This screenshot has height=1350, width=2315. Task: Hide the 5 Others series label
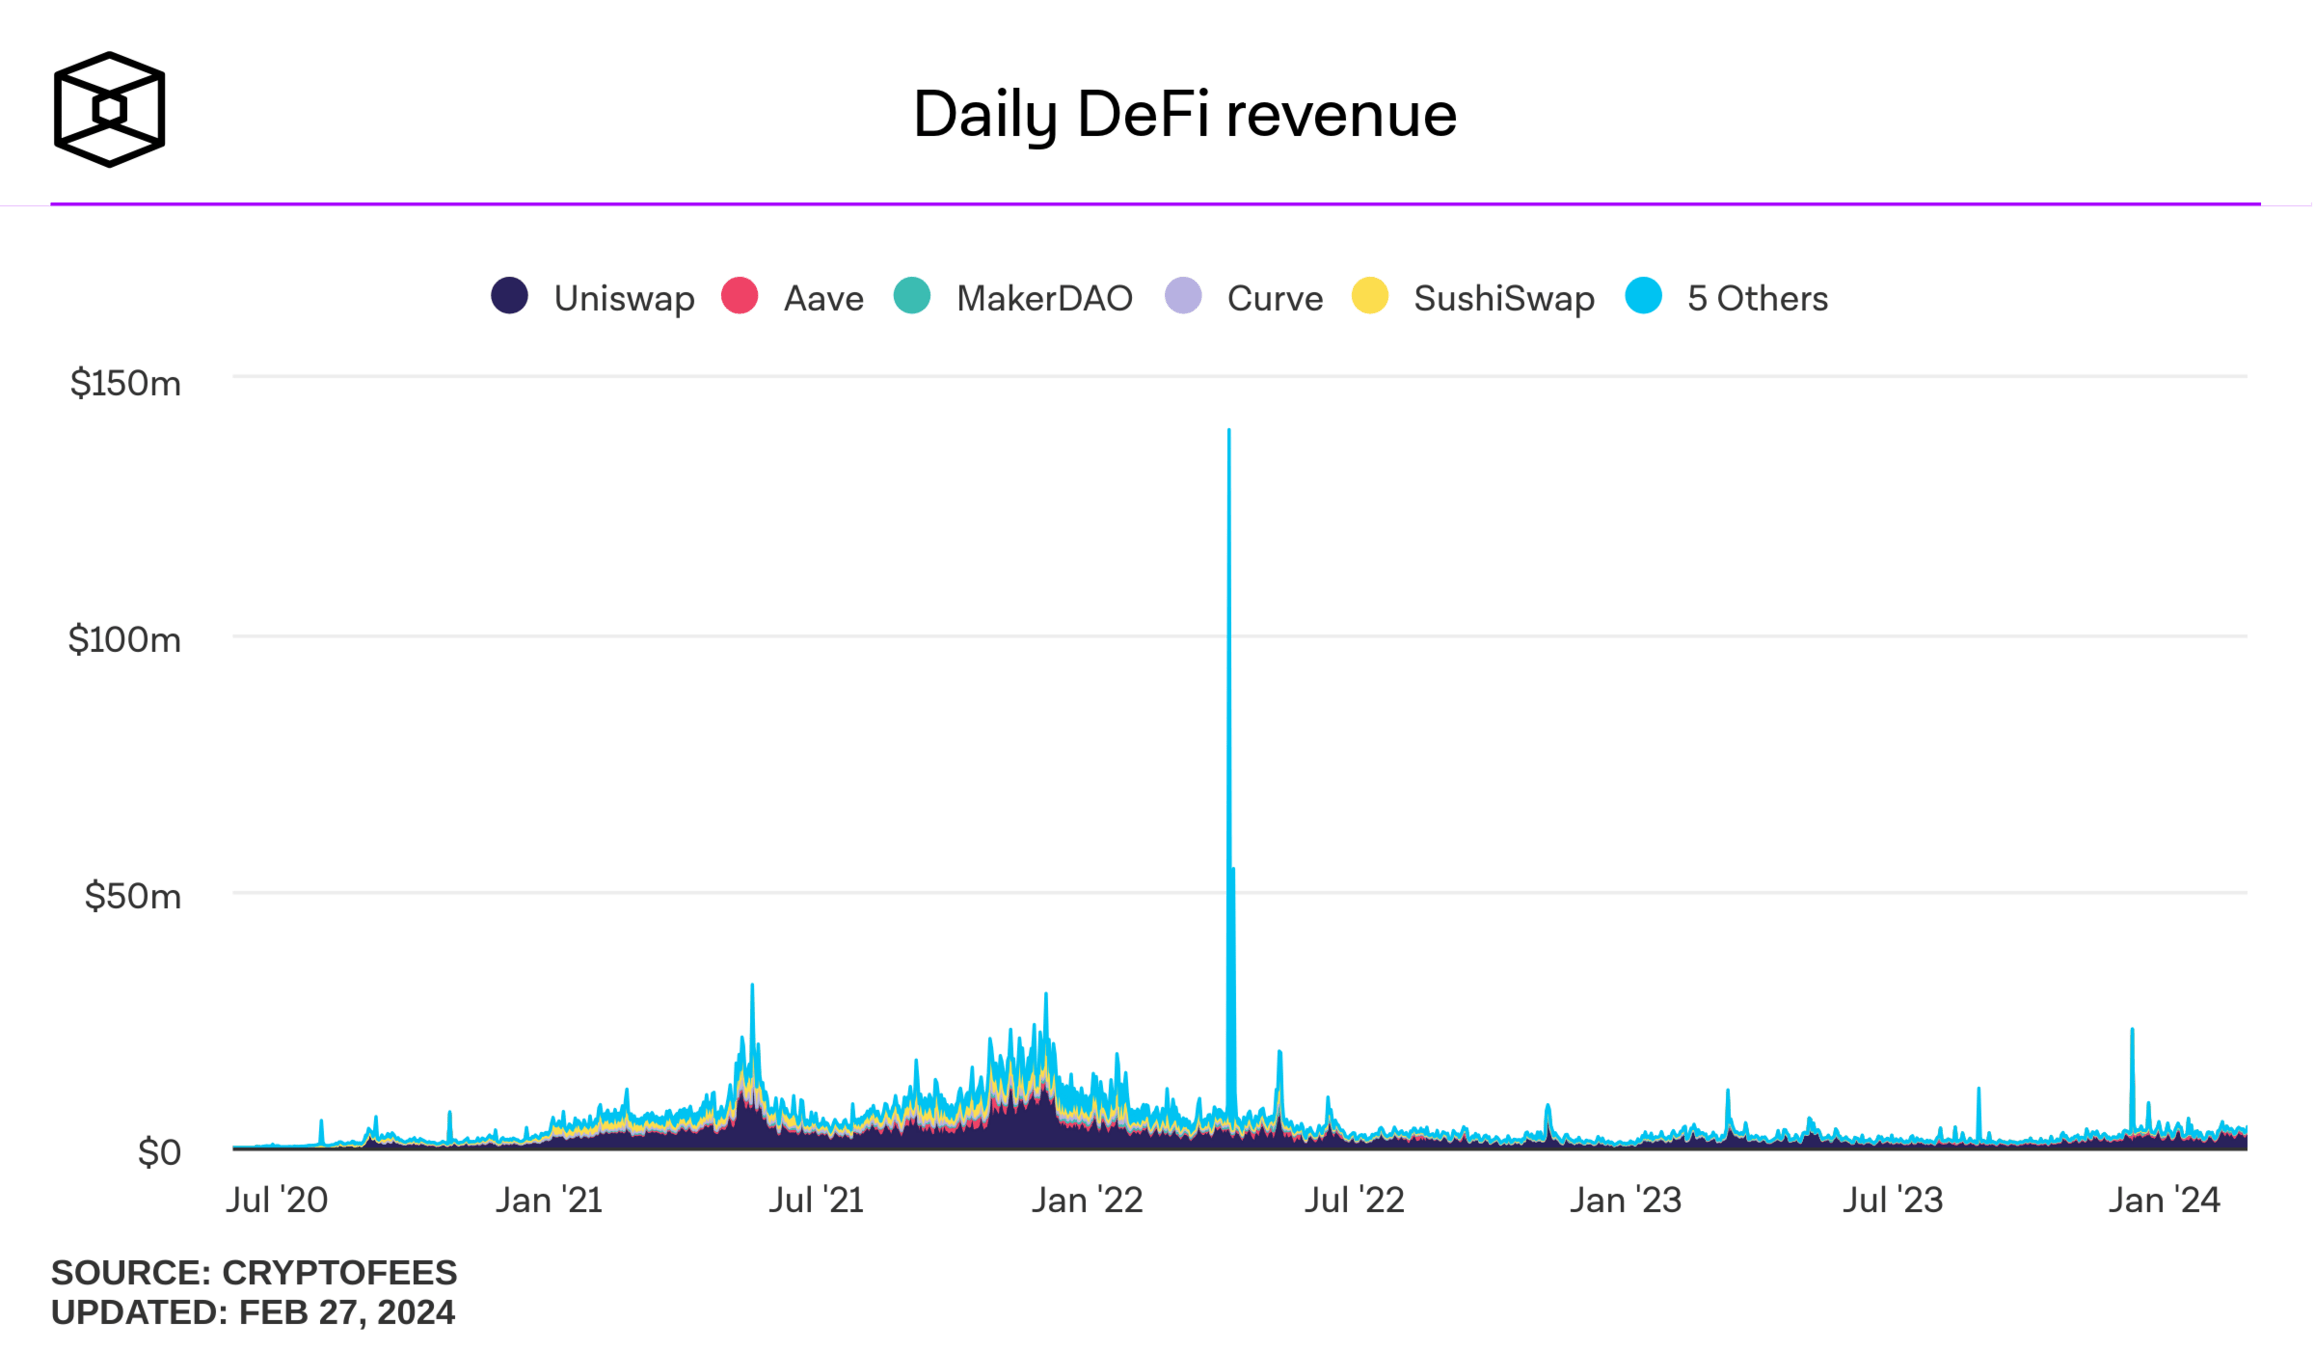pos(1757,299)
